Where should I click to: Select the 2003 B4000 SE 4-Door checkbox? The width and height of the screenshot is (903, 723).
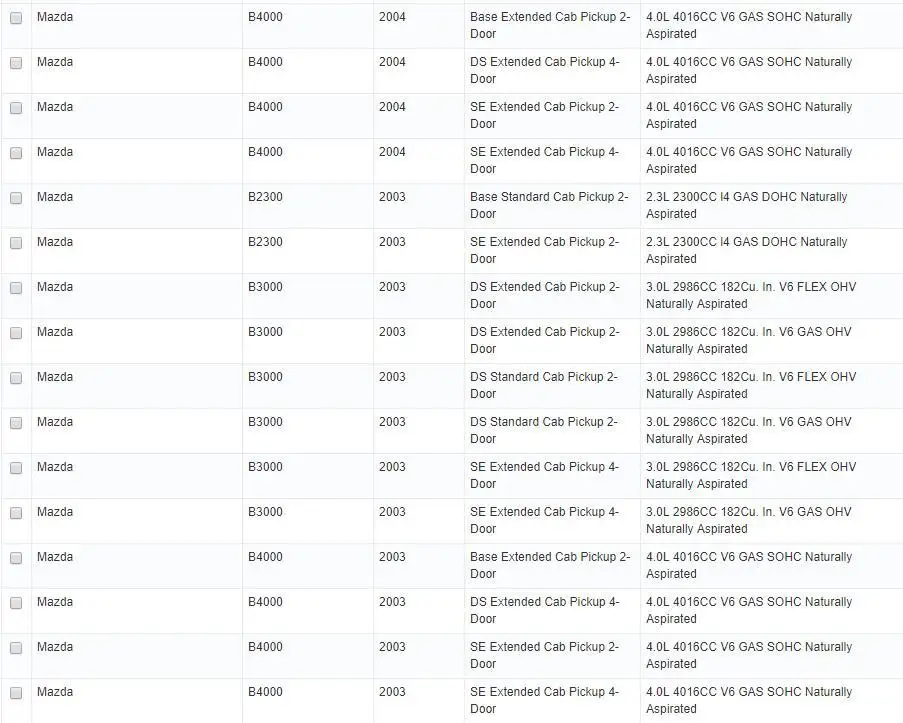click(16, 692)
